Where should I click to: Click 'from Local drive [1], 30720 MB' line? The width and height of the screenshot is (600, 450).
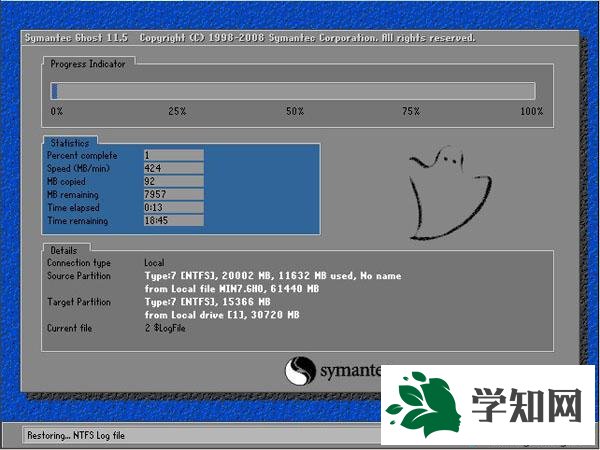click(222, 315)
